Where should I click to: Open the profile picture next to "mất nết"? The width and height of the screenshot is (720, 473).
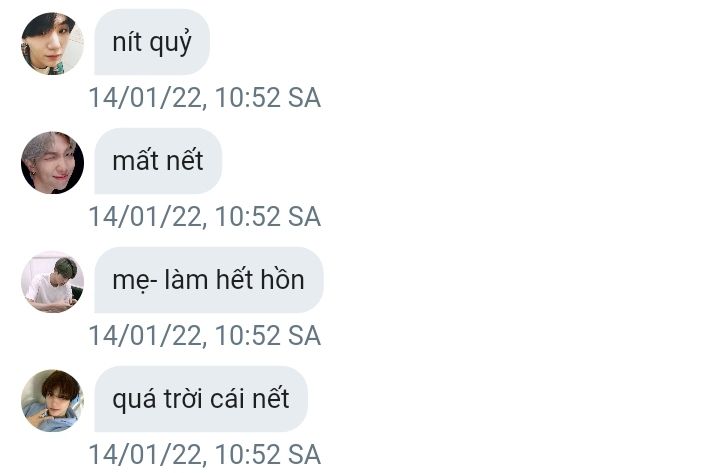[x=52, y=162]
